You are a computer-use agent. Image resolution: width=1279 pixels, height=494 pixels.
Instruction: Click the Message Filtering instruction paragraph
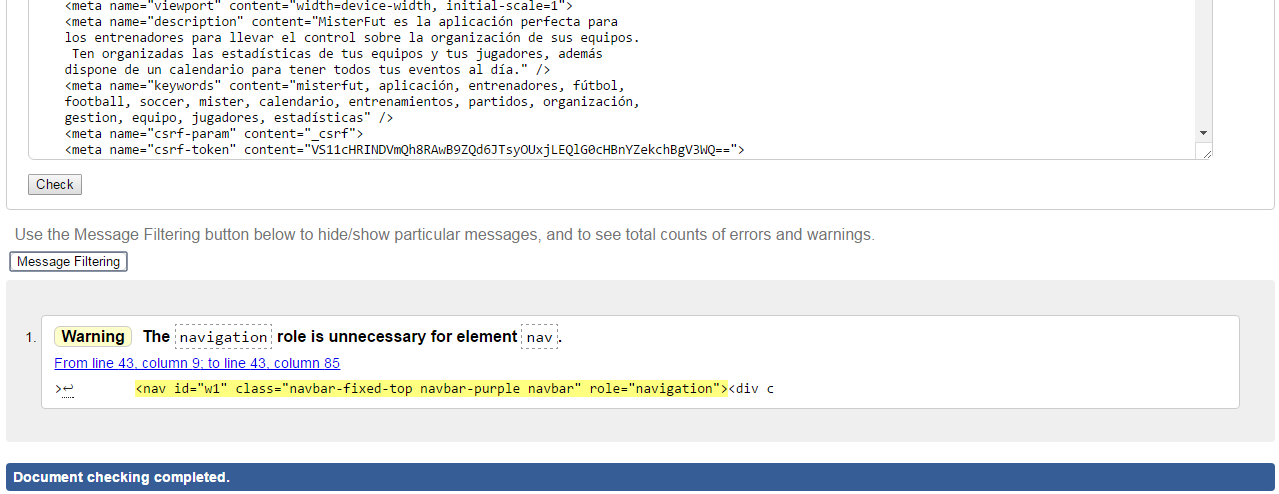click(445, 235)
